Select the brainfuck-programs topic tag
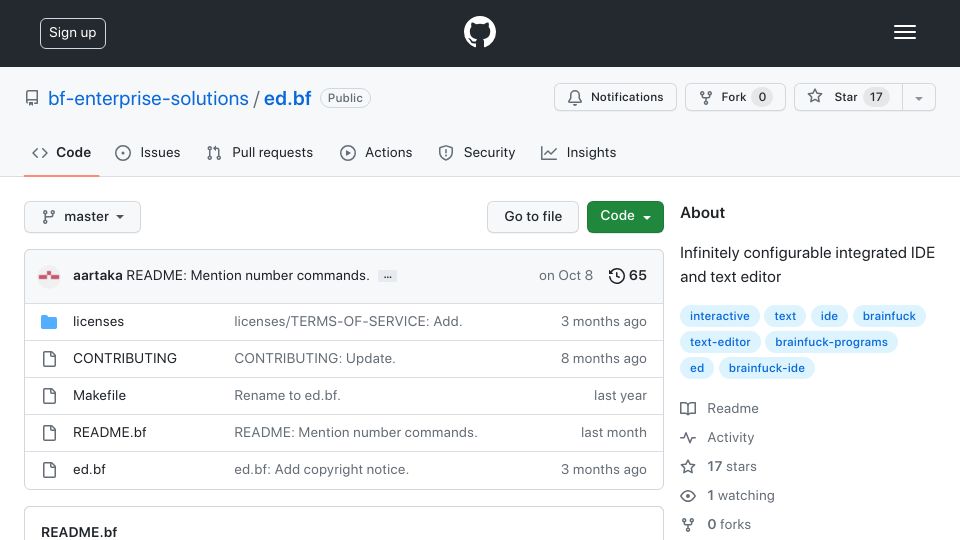 831,342
